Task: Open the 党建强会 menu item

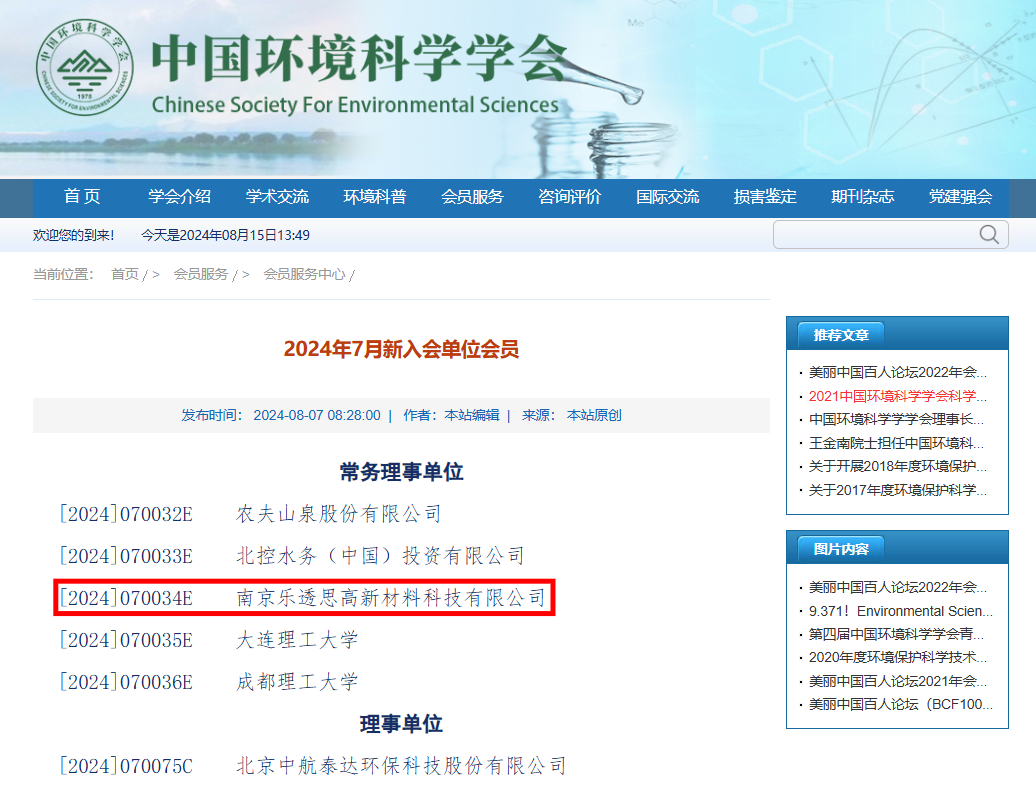Action: click(x=961, y=196)
